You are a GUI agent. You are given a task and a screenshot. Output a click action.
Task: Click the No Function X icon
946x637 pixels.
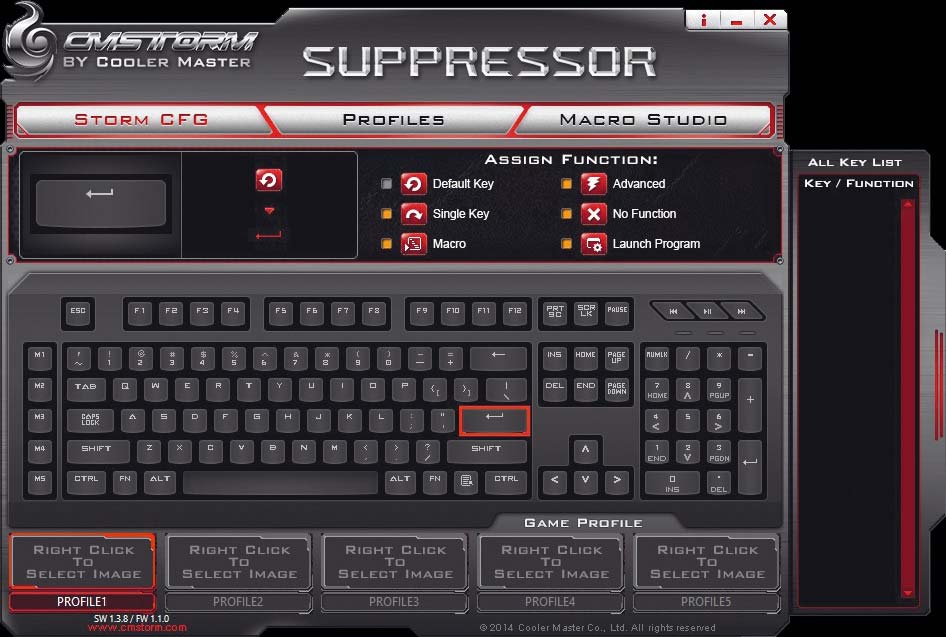(x=593, y=214)
